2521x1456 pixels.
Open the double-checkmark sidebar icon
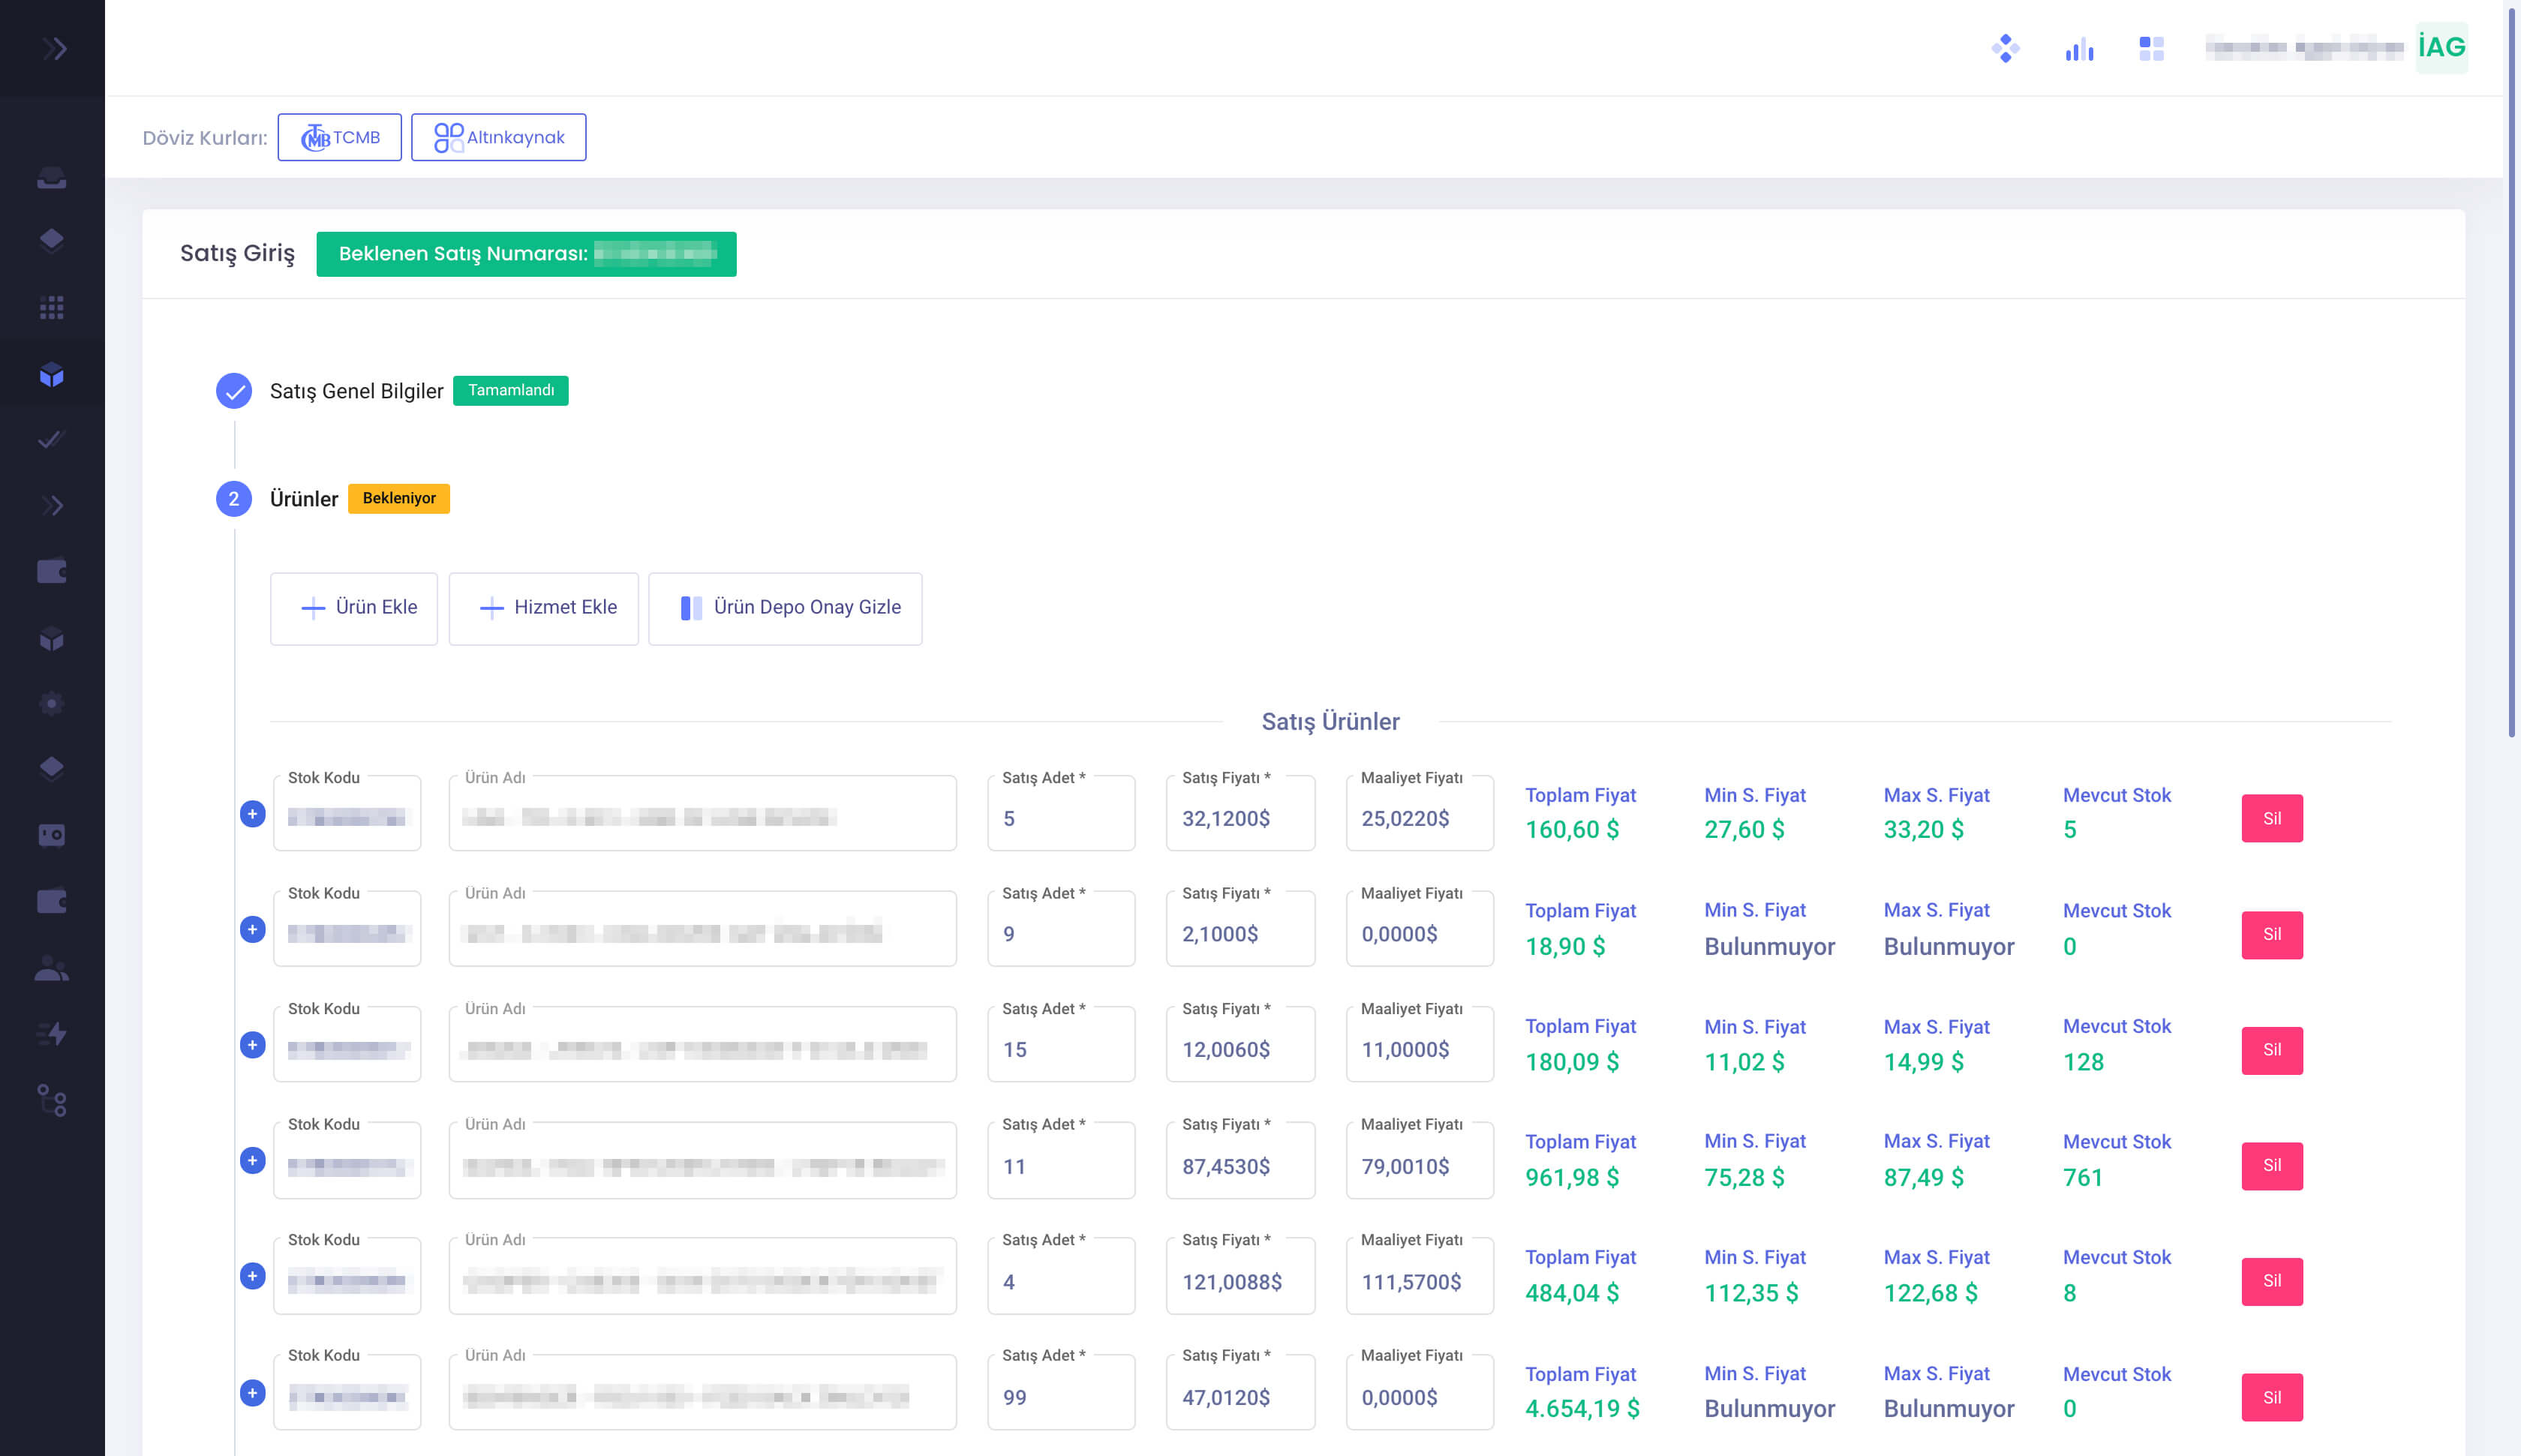pyautogui.click(x=52, y=439)
